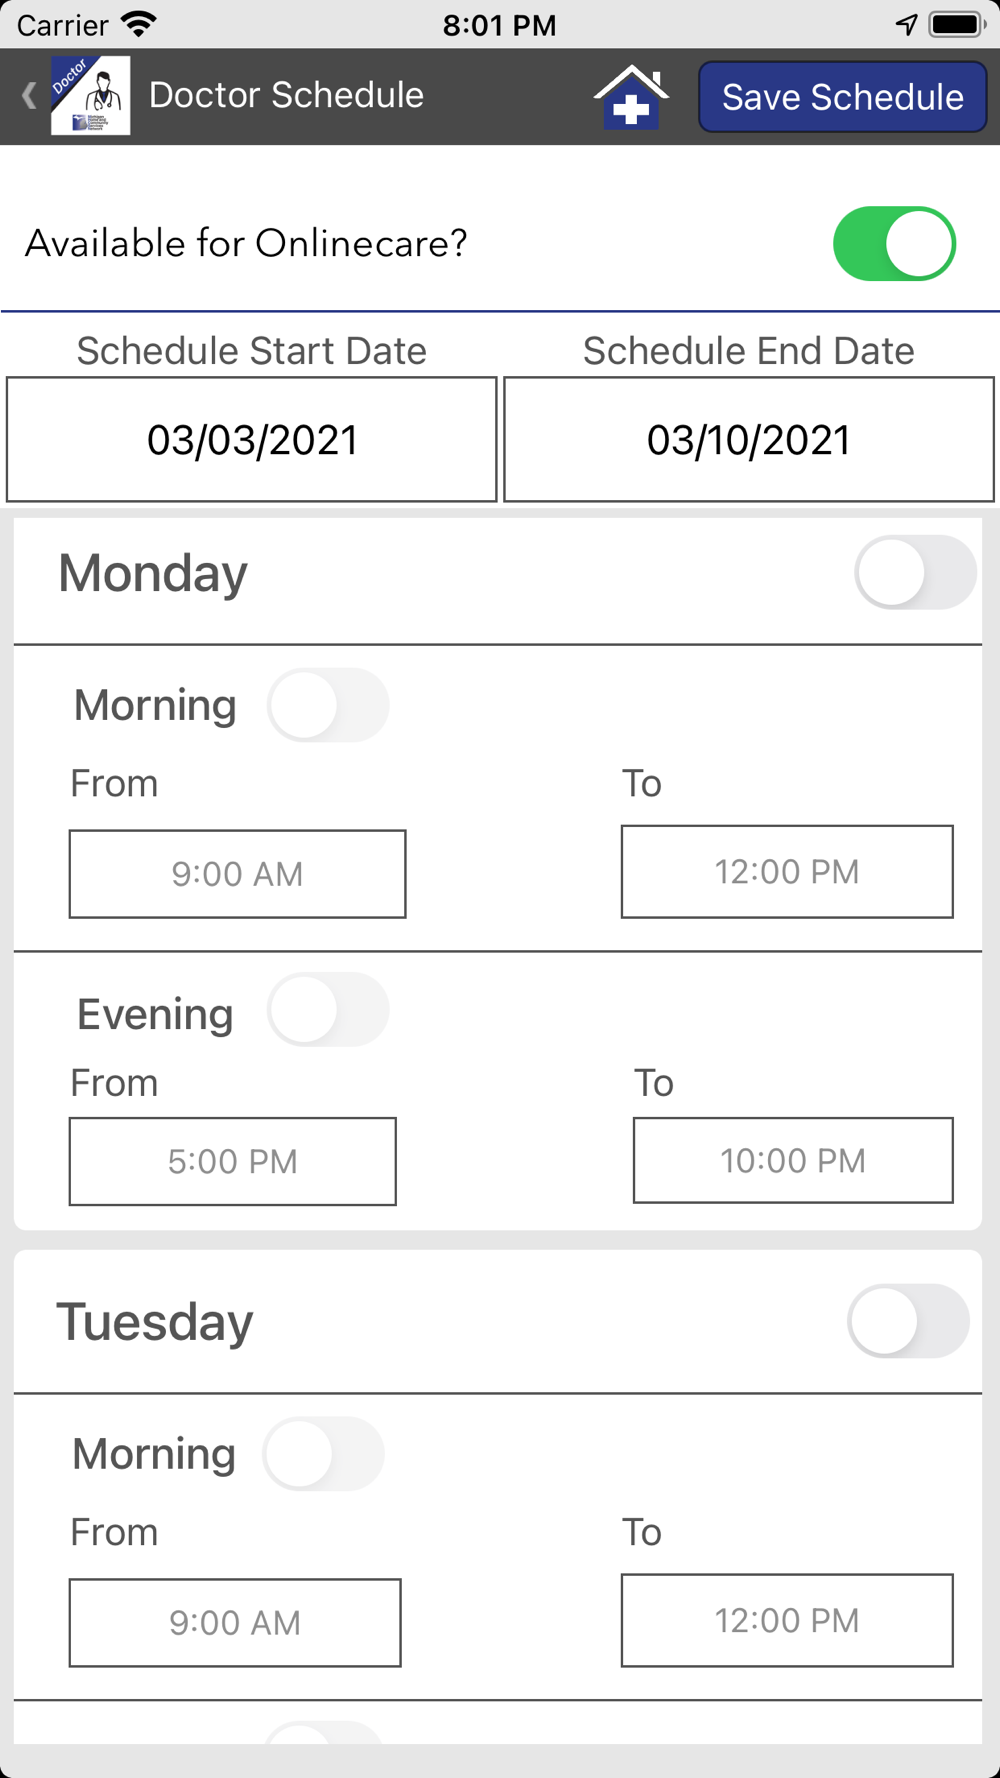The height and width of the screenshot is (1778, 1000).
Task: Select Monday Evening From time 5:00 PM
Action: tap(232, 1162)
